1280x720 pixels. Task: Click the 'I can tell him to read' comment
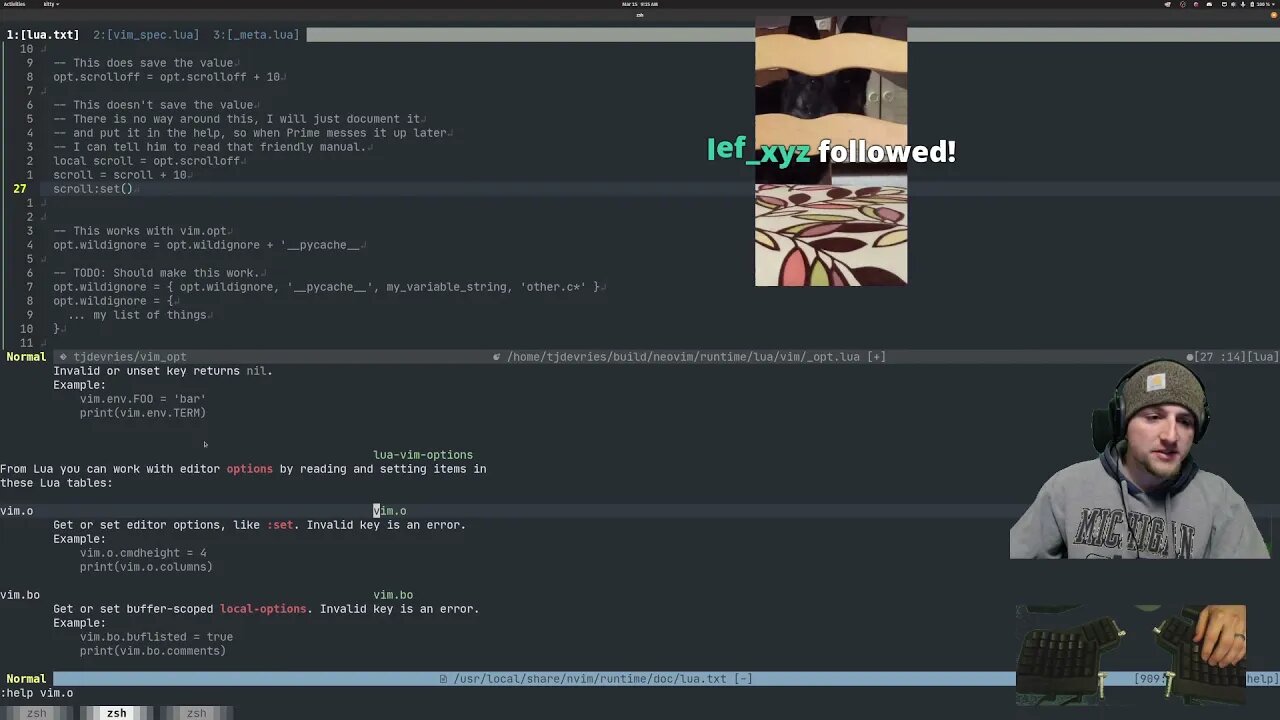point(210,147)
